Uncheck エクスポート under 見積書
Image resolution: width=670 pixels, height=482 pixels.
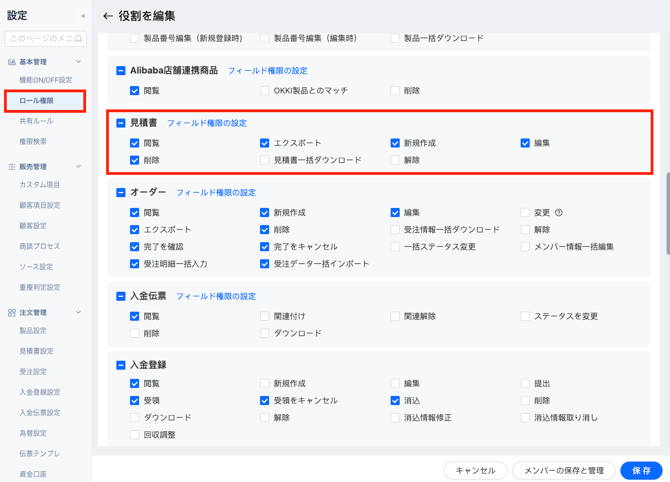click(x=264, y=143)
